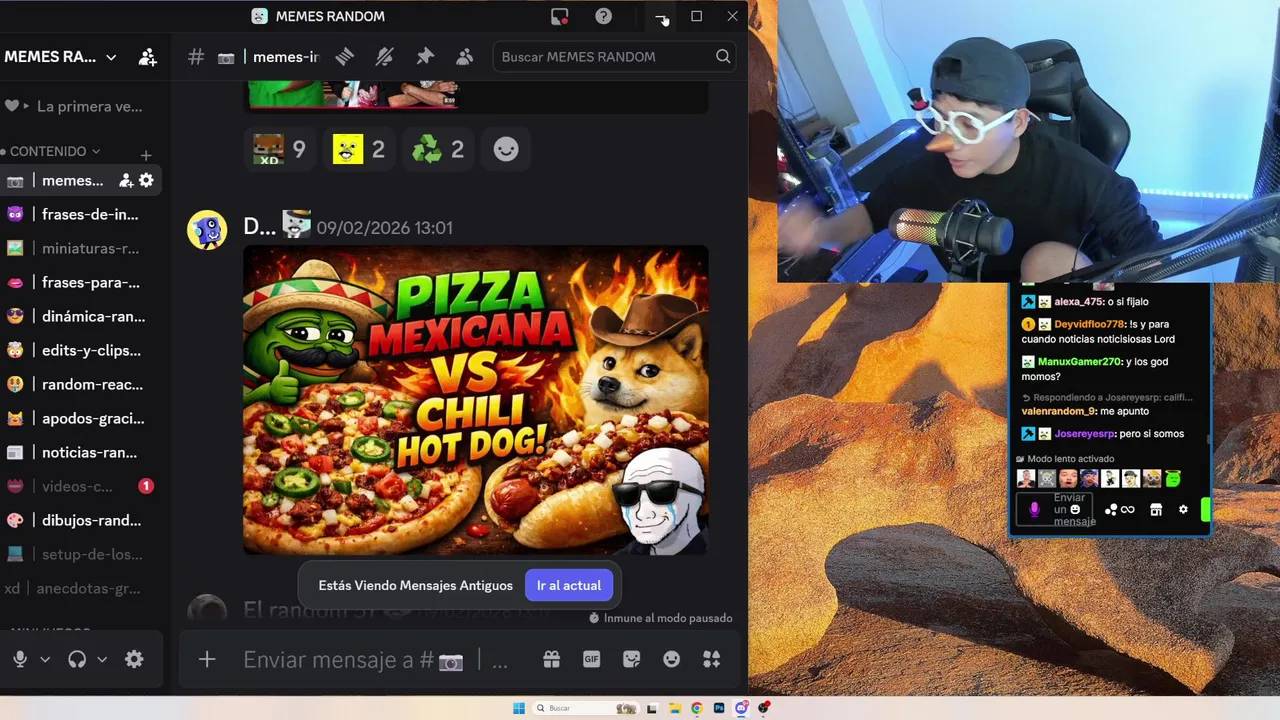Click the invite people icon beside server name

(x=147, y=57)
